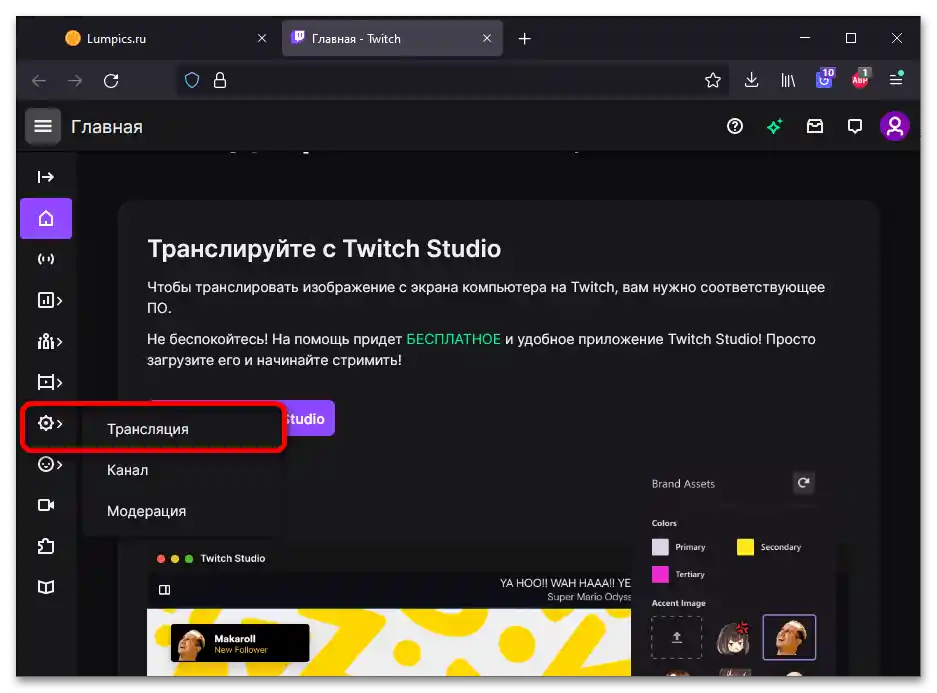Switch to the Главная - Twitch tab

(x=392, y=39)
